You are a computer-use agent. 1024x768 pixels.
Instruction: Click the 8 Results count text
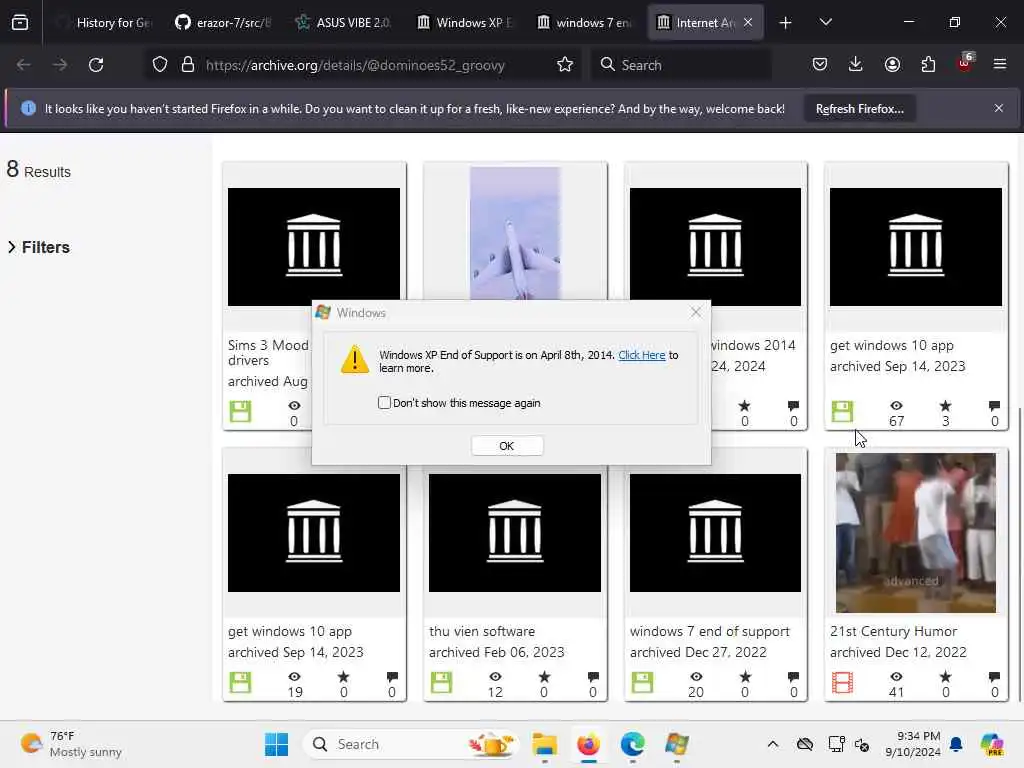coord(39,170)
